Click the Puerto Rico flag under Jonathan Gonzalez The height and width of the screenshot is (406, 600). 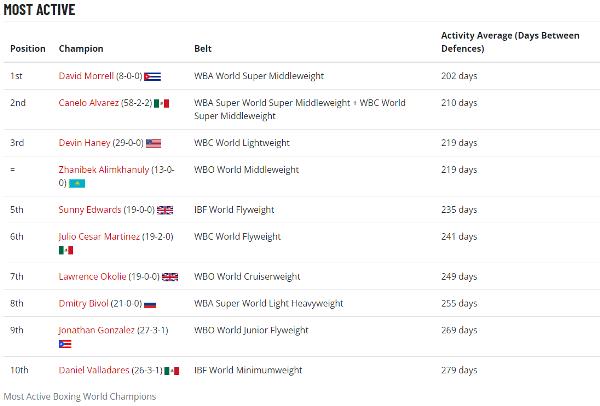pyautogui.click(x=66, y=343)
